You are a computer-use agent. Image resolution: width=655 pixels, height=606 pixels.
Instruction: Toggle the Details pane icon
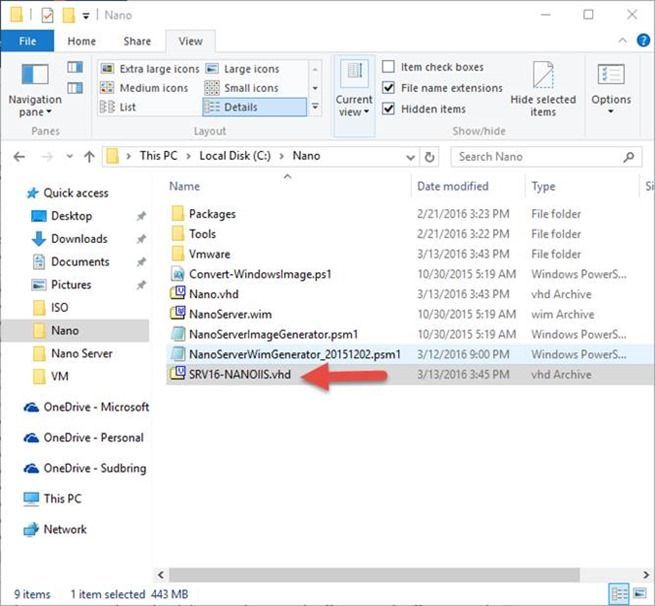75,88
